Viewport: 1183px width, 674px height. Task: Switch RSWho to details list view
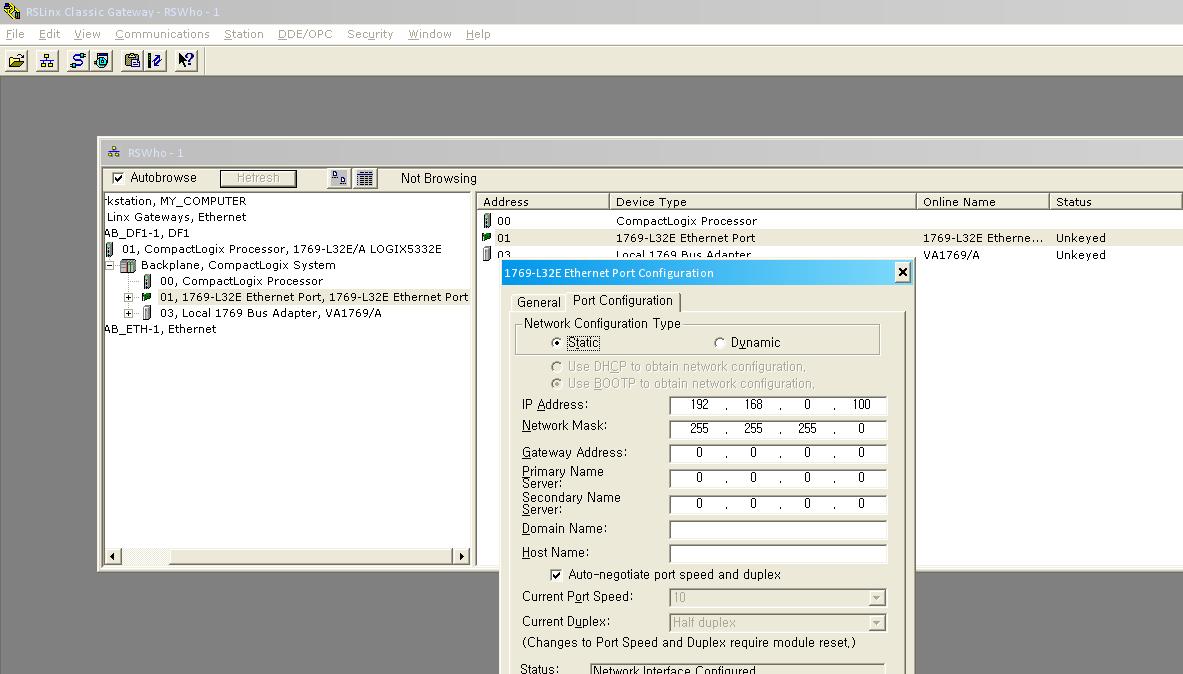pos(365,178)
